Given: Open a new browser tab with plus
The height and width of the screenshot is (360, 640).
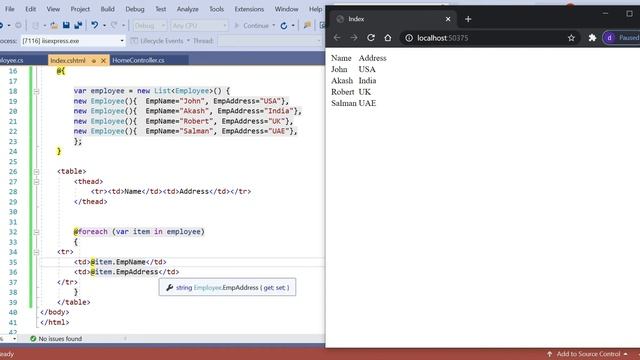Looking at the screenshot, I should pyautogui.click(x=468, y=19).
